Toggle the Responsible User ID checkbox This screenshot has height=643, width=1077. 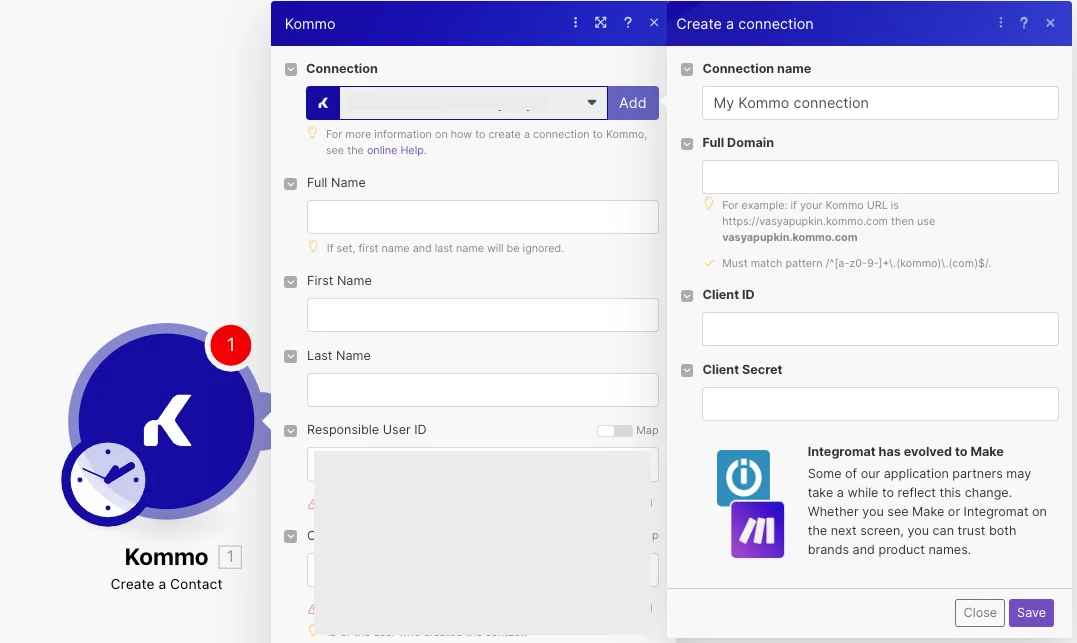point(291,431)
